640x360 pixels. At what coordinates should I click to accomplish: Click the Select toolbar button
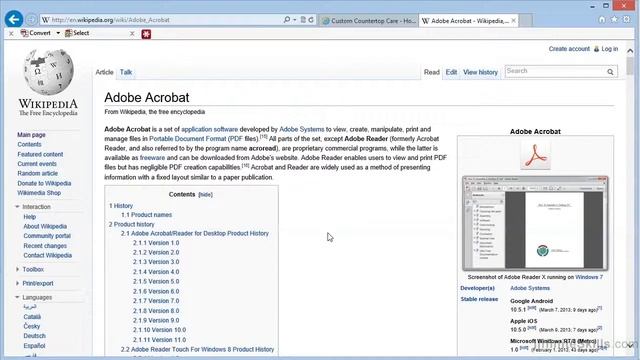click(77, 33)
